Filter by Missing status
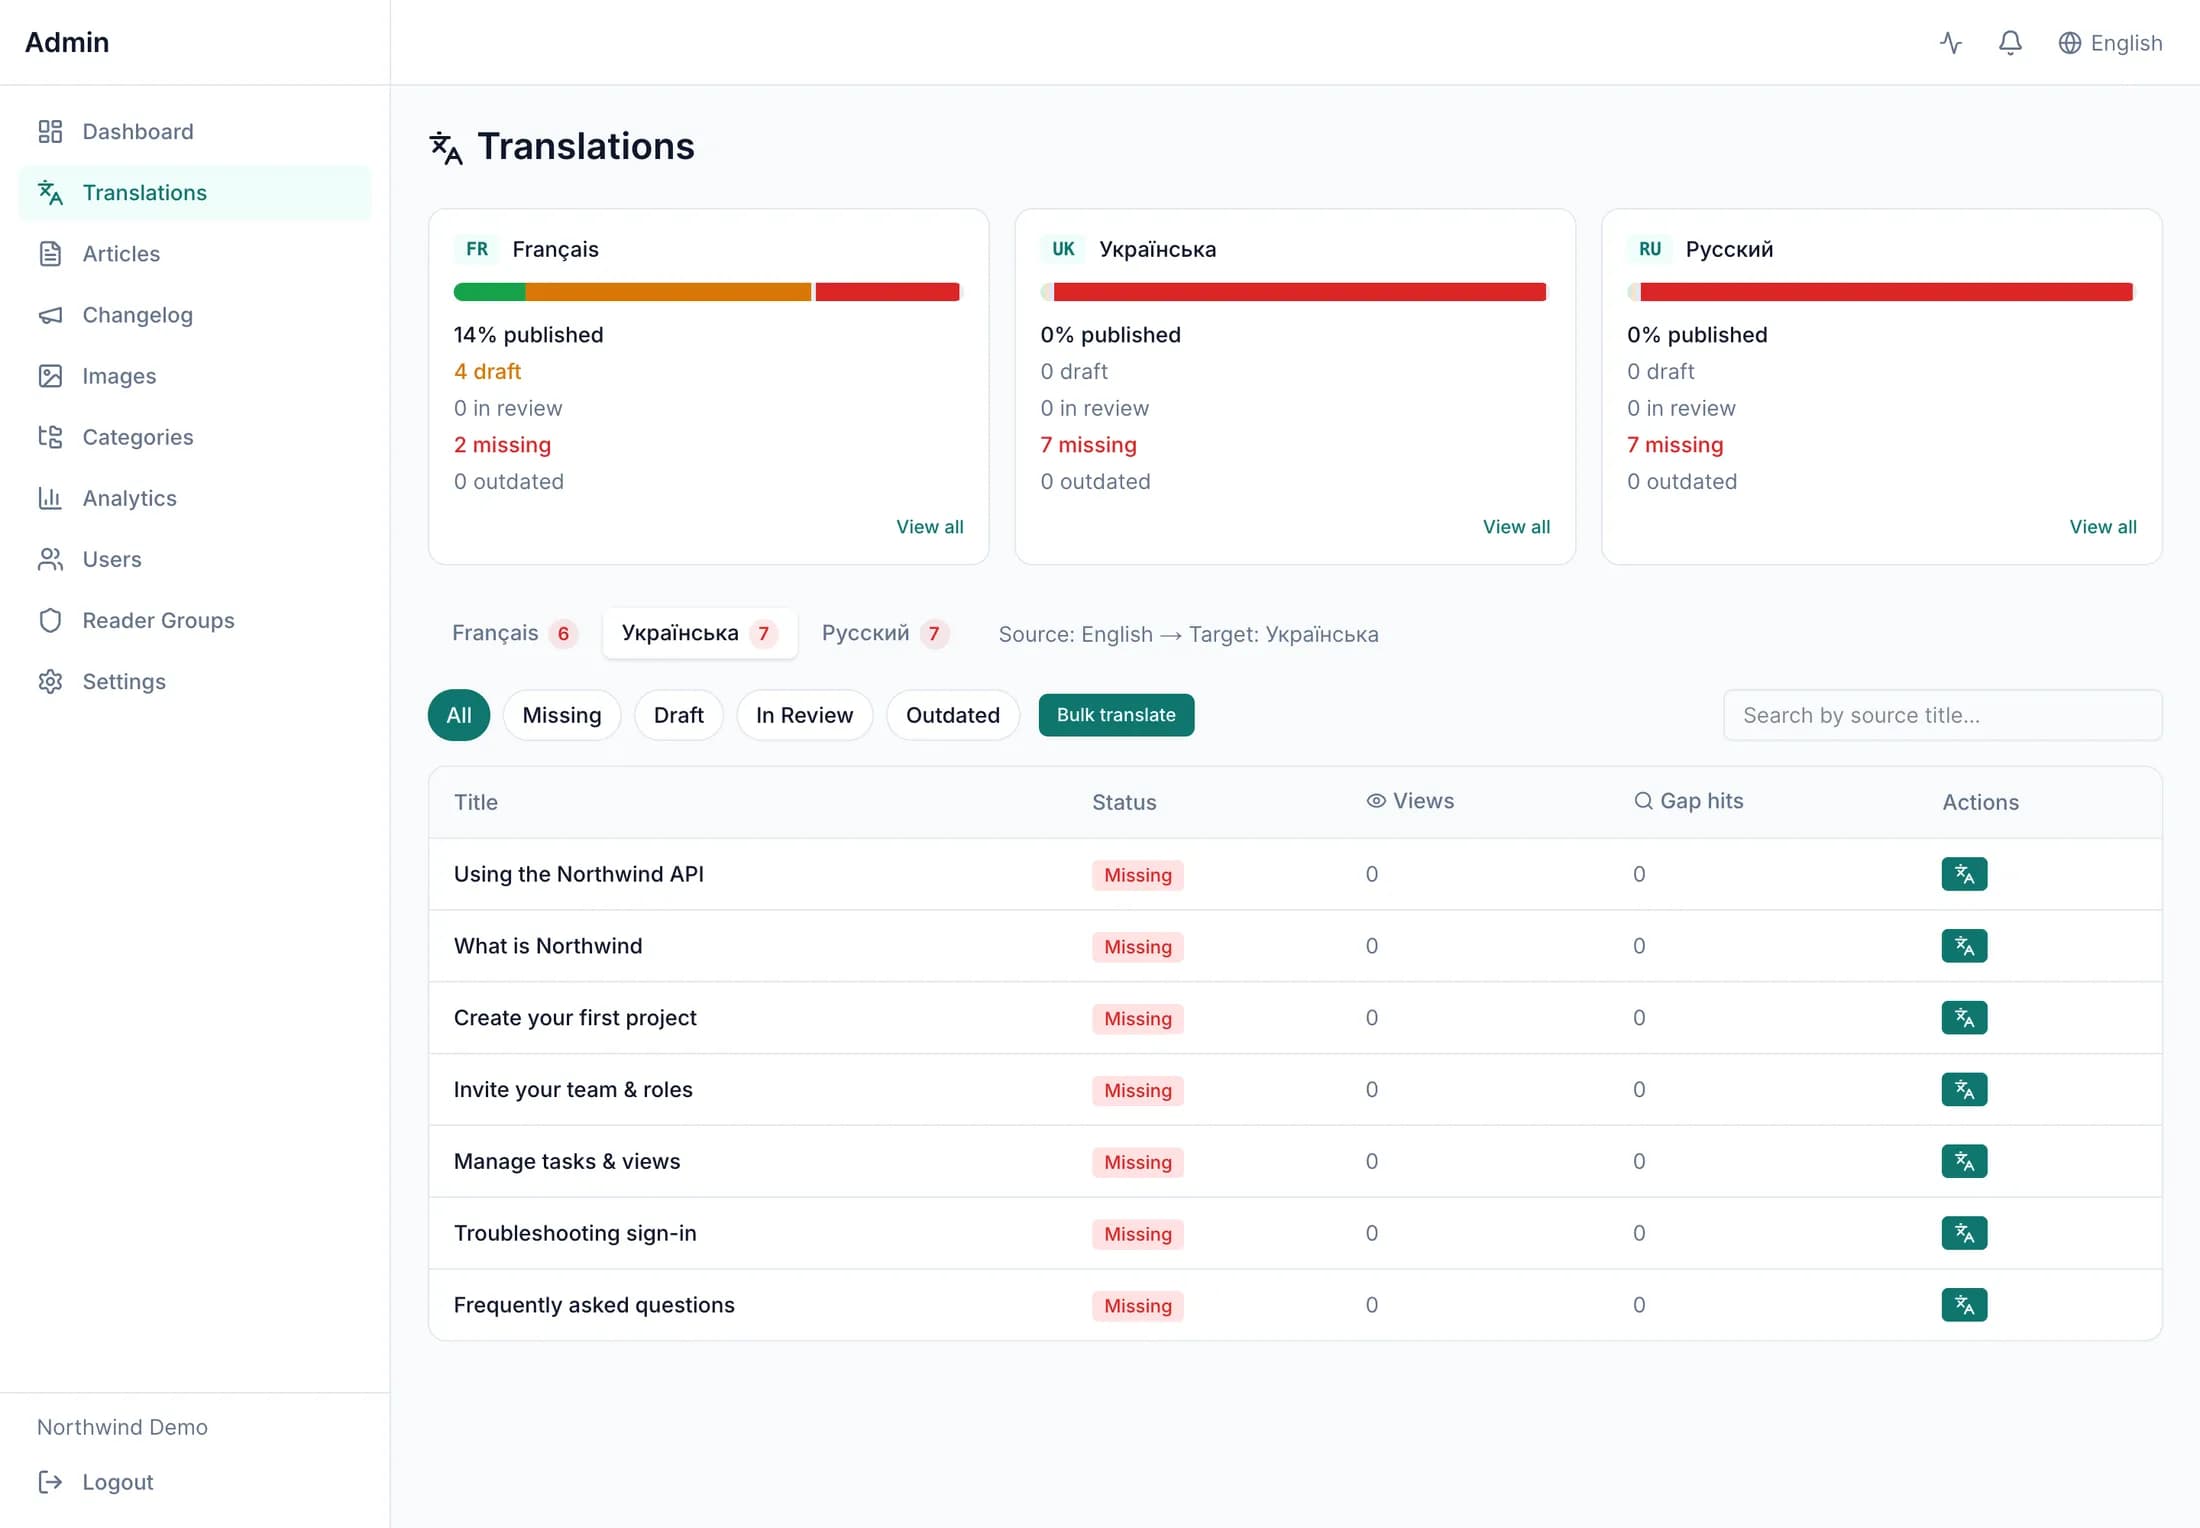The height and width of the screenshot is (1528, 2200). click(562, 715)
